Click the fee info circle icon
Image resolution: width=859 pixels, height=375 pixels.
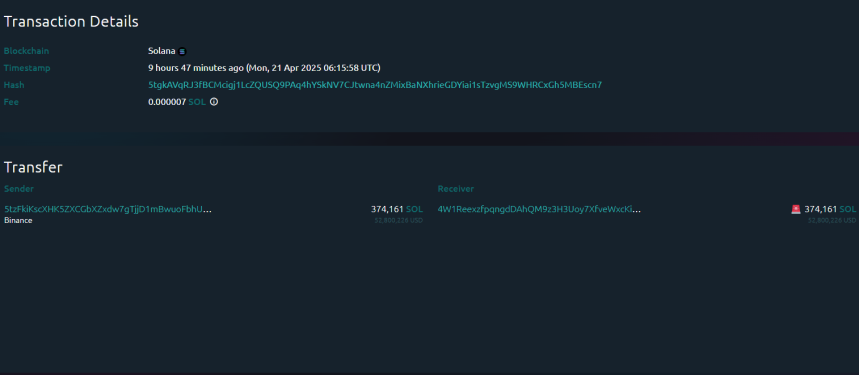[x=214, y=102]
